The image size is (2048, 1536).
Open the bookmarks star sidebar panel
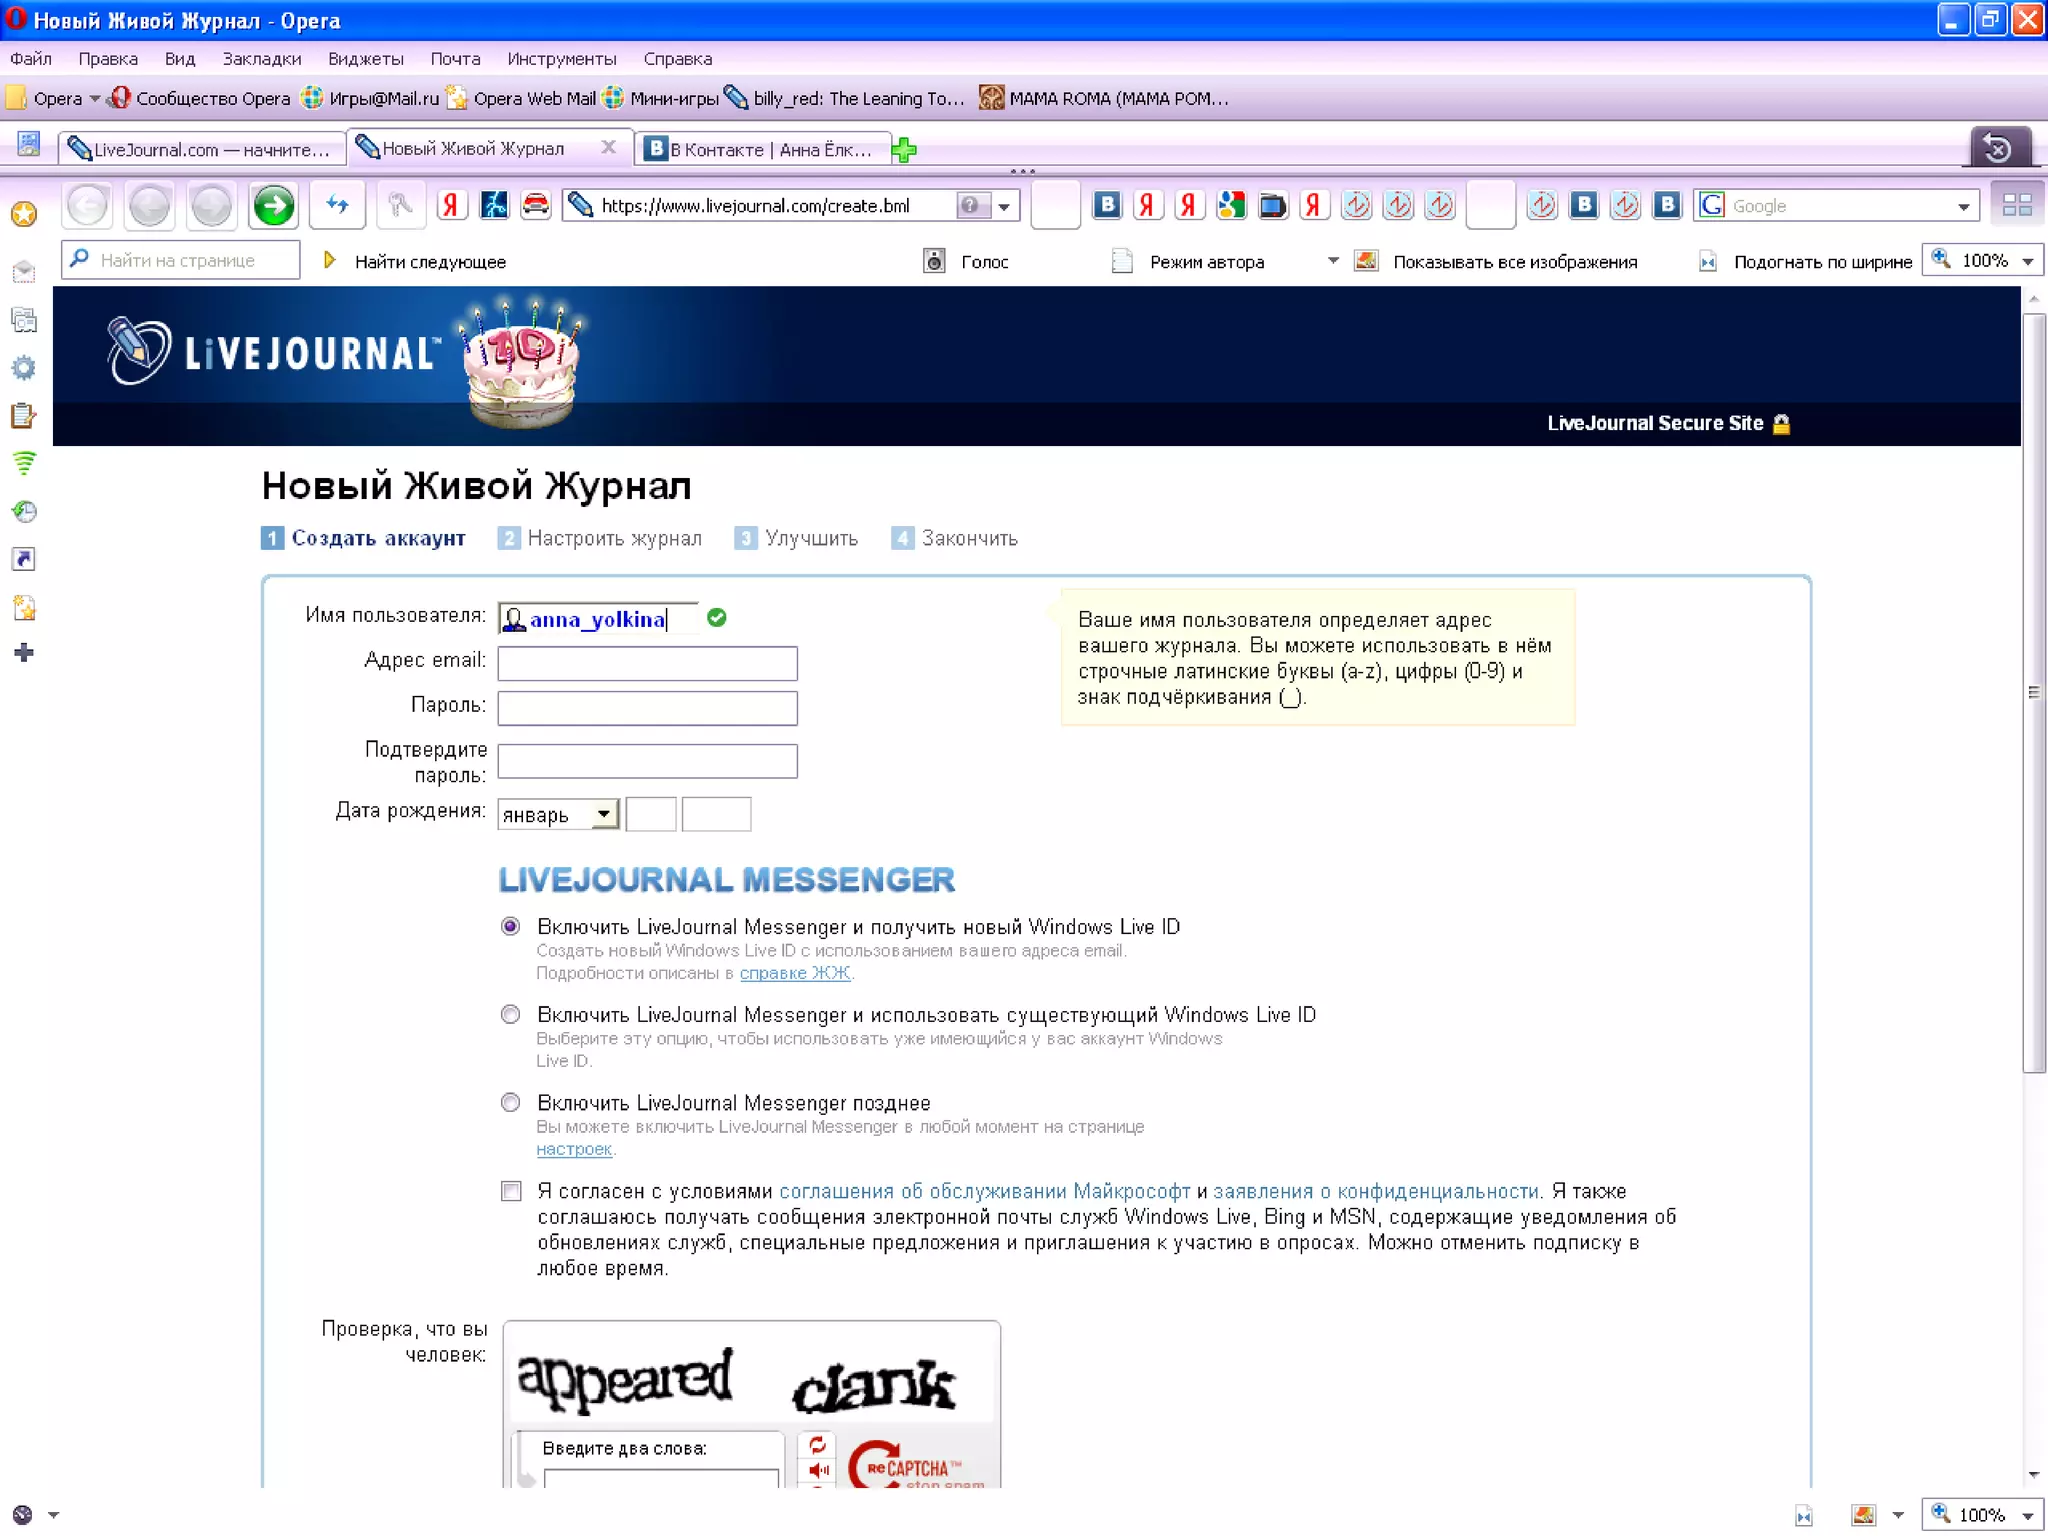click(24, 214)
